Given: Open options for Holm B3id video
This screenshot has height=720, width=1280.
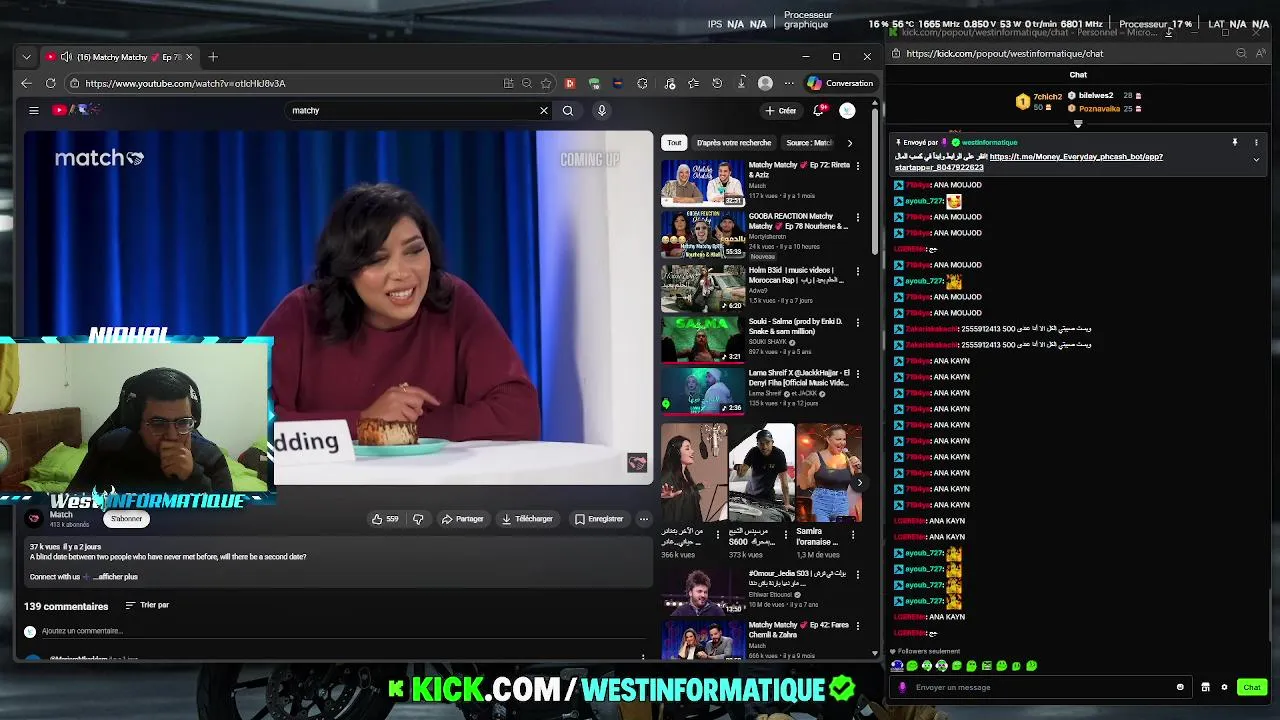Looking at the screenshot, I should point(857,272).
